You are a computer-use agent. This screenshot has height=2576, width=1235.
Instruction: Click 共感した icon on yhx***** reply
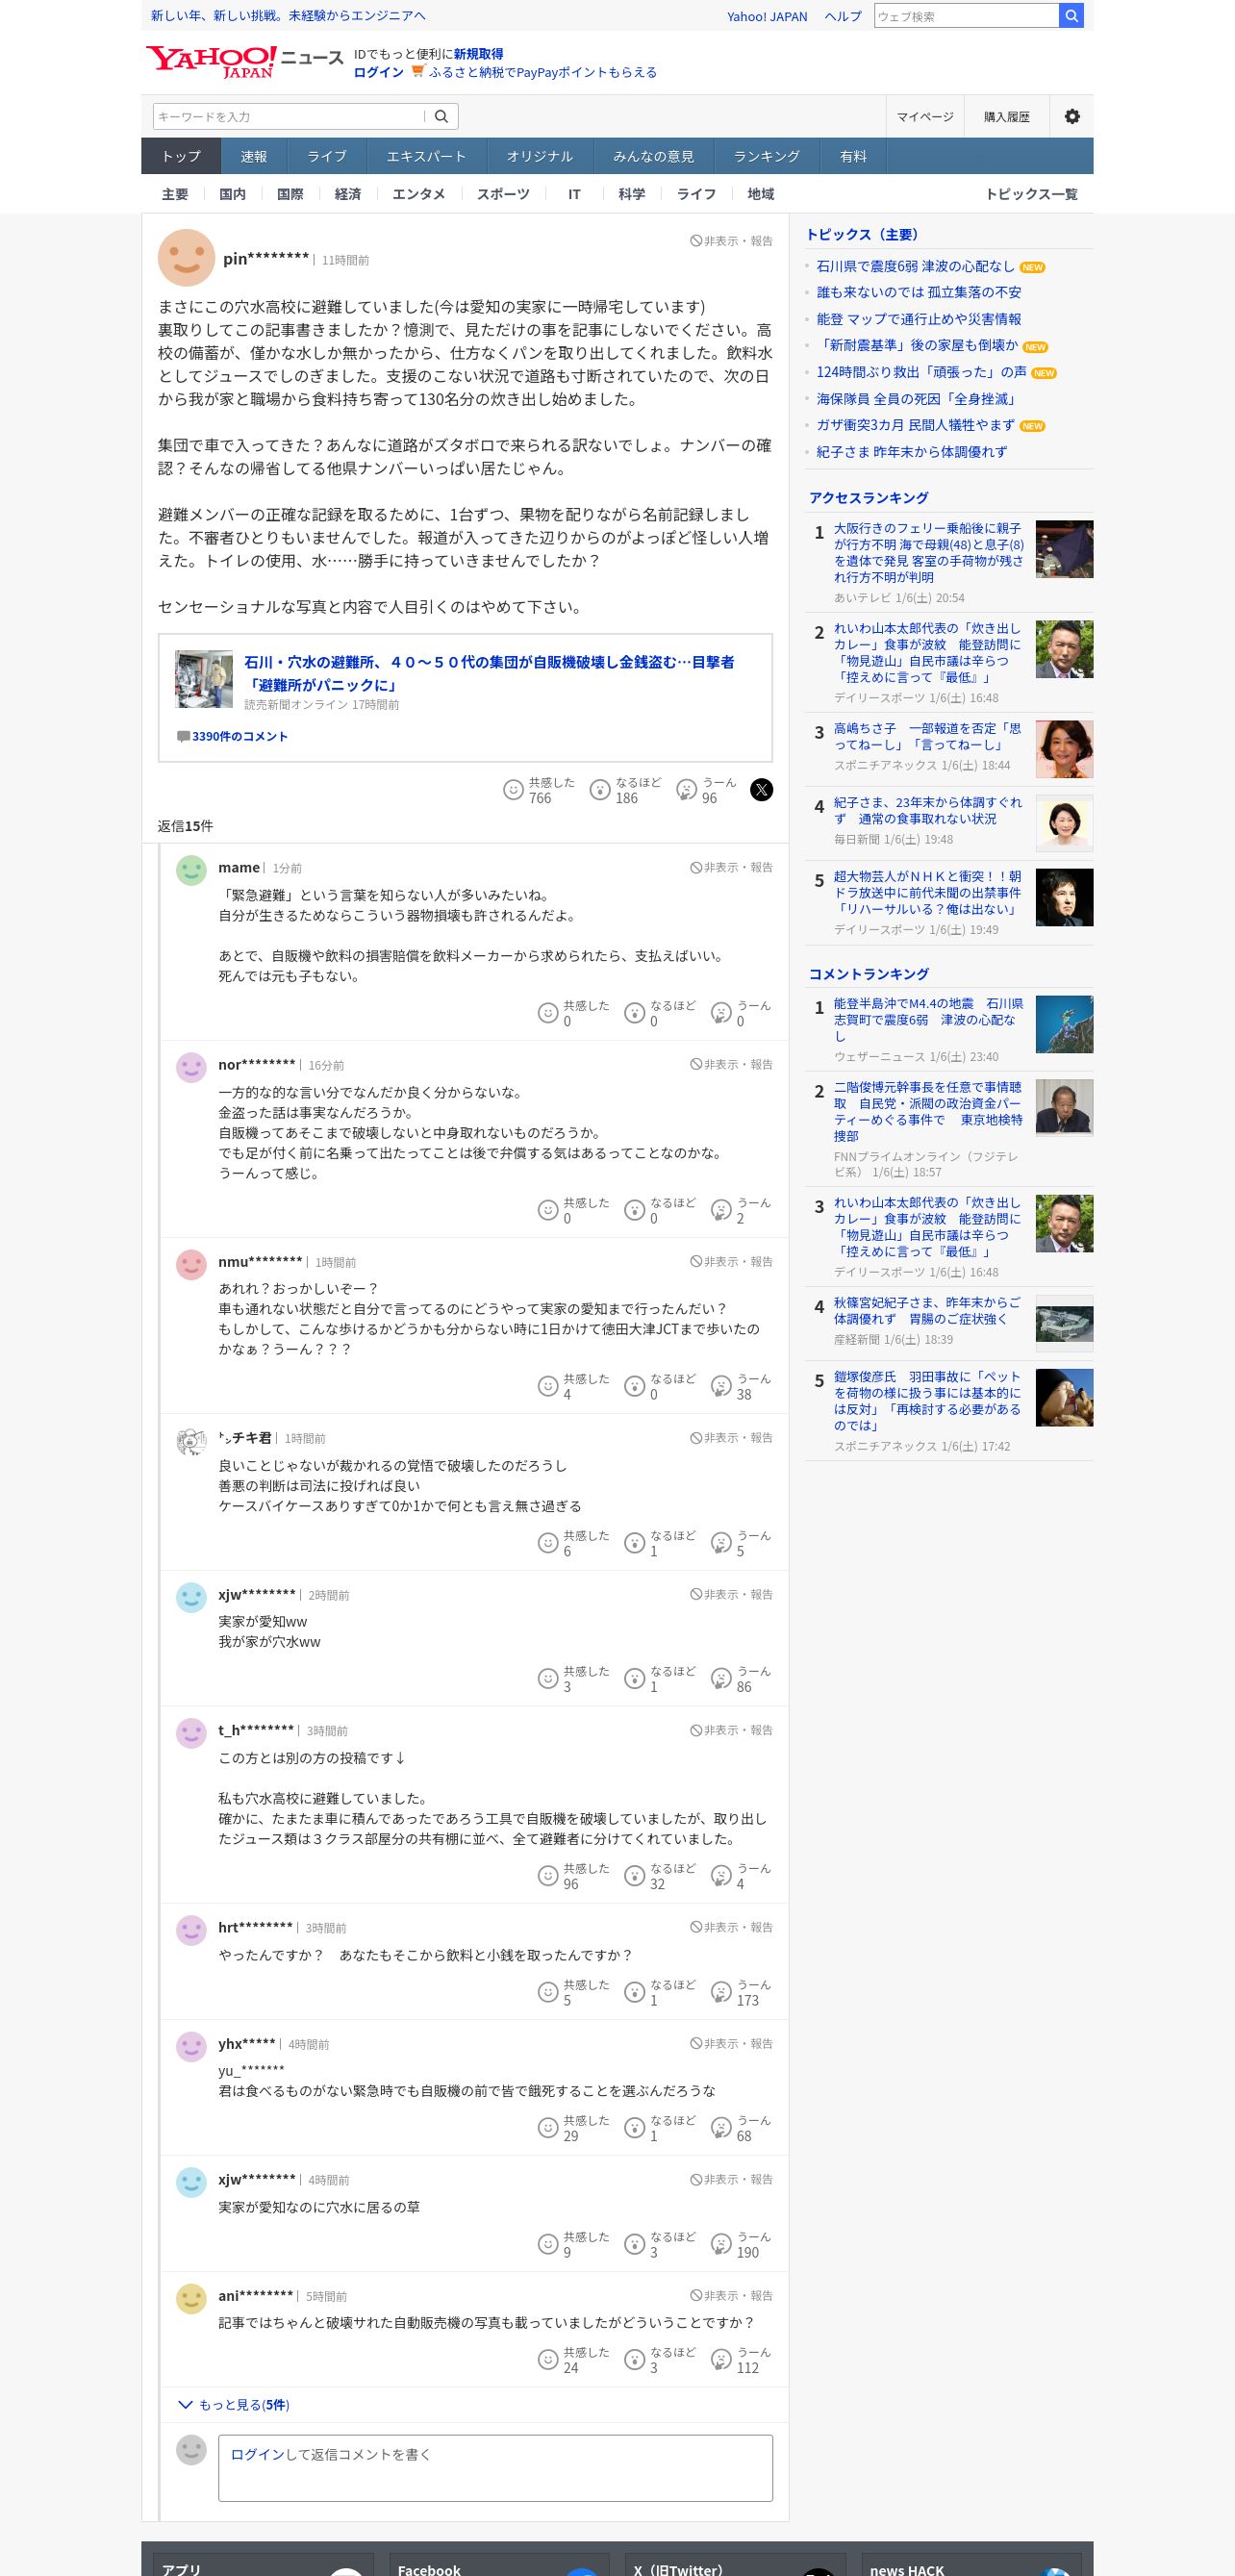548,2128
